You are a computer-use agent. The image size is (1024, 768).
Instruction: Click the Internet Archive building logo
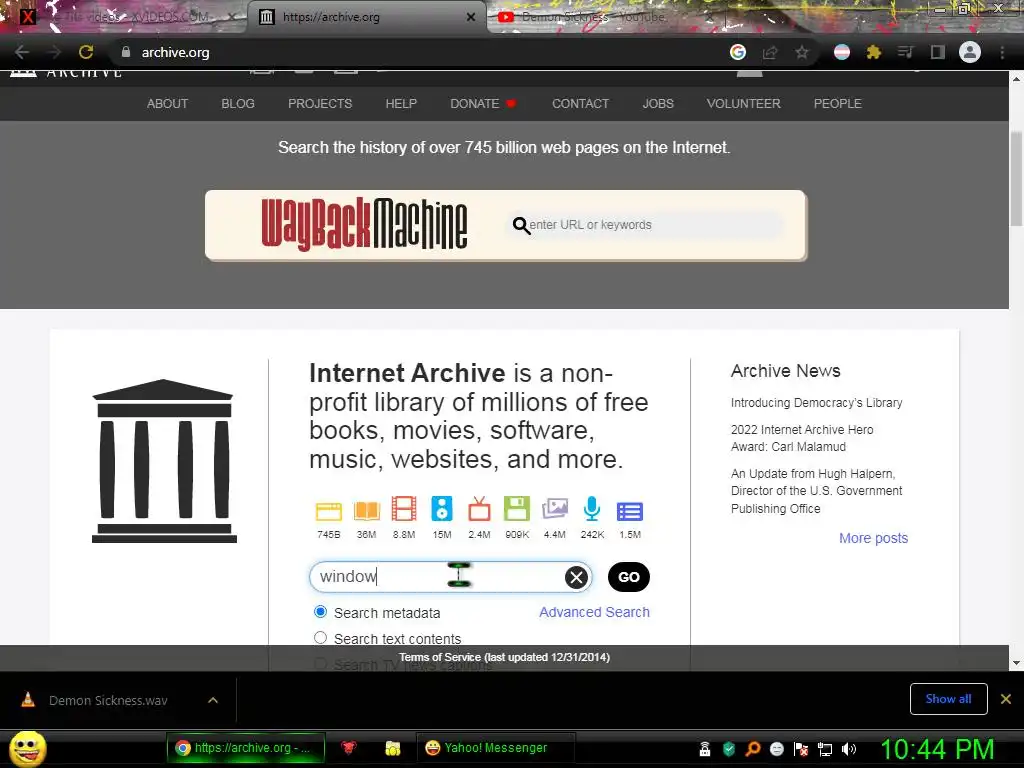click(x=164, y=461)
